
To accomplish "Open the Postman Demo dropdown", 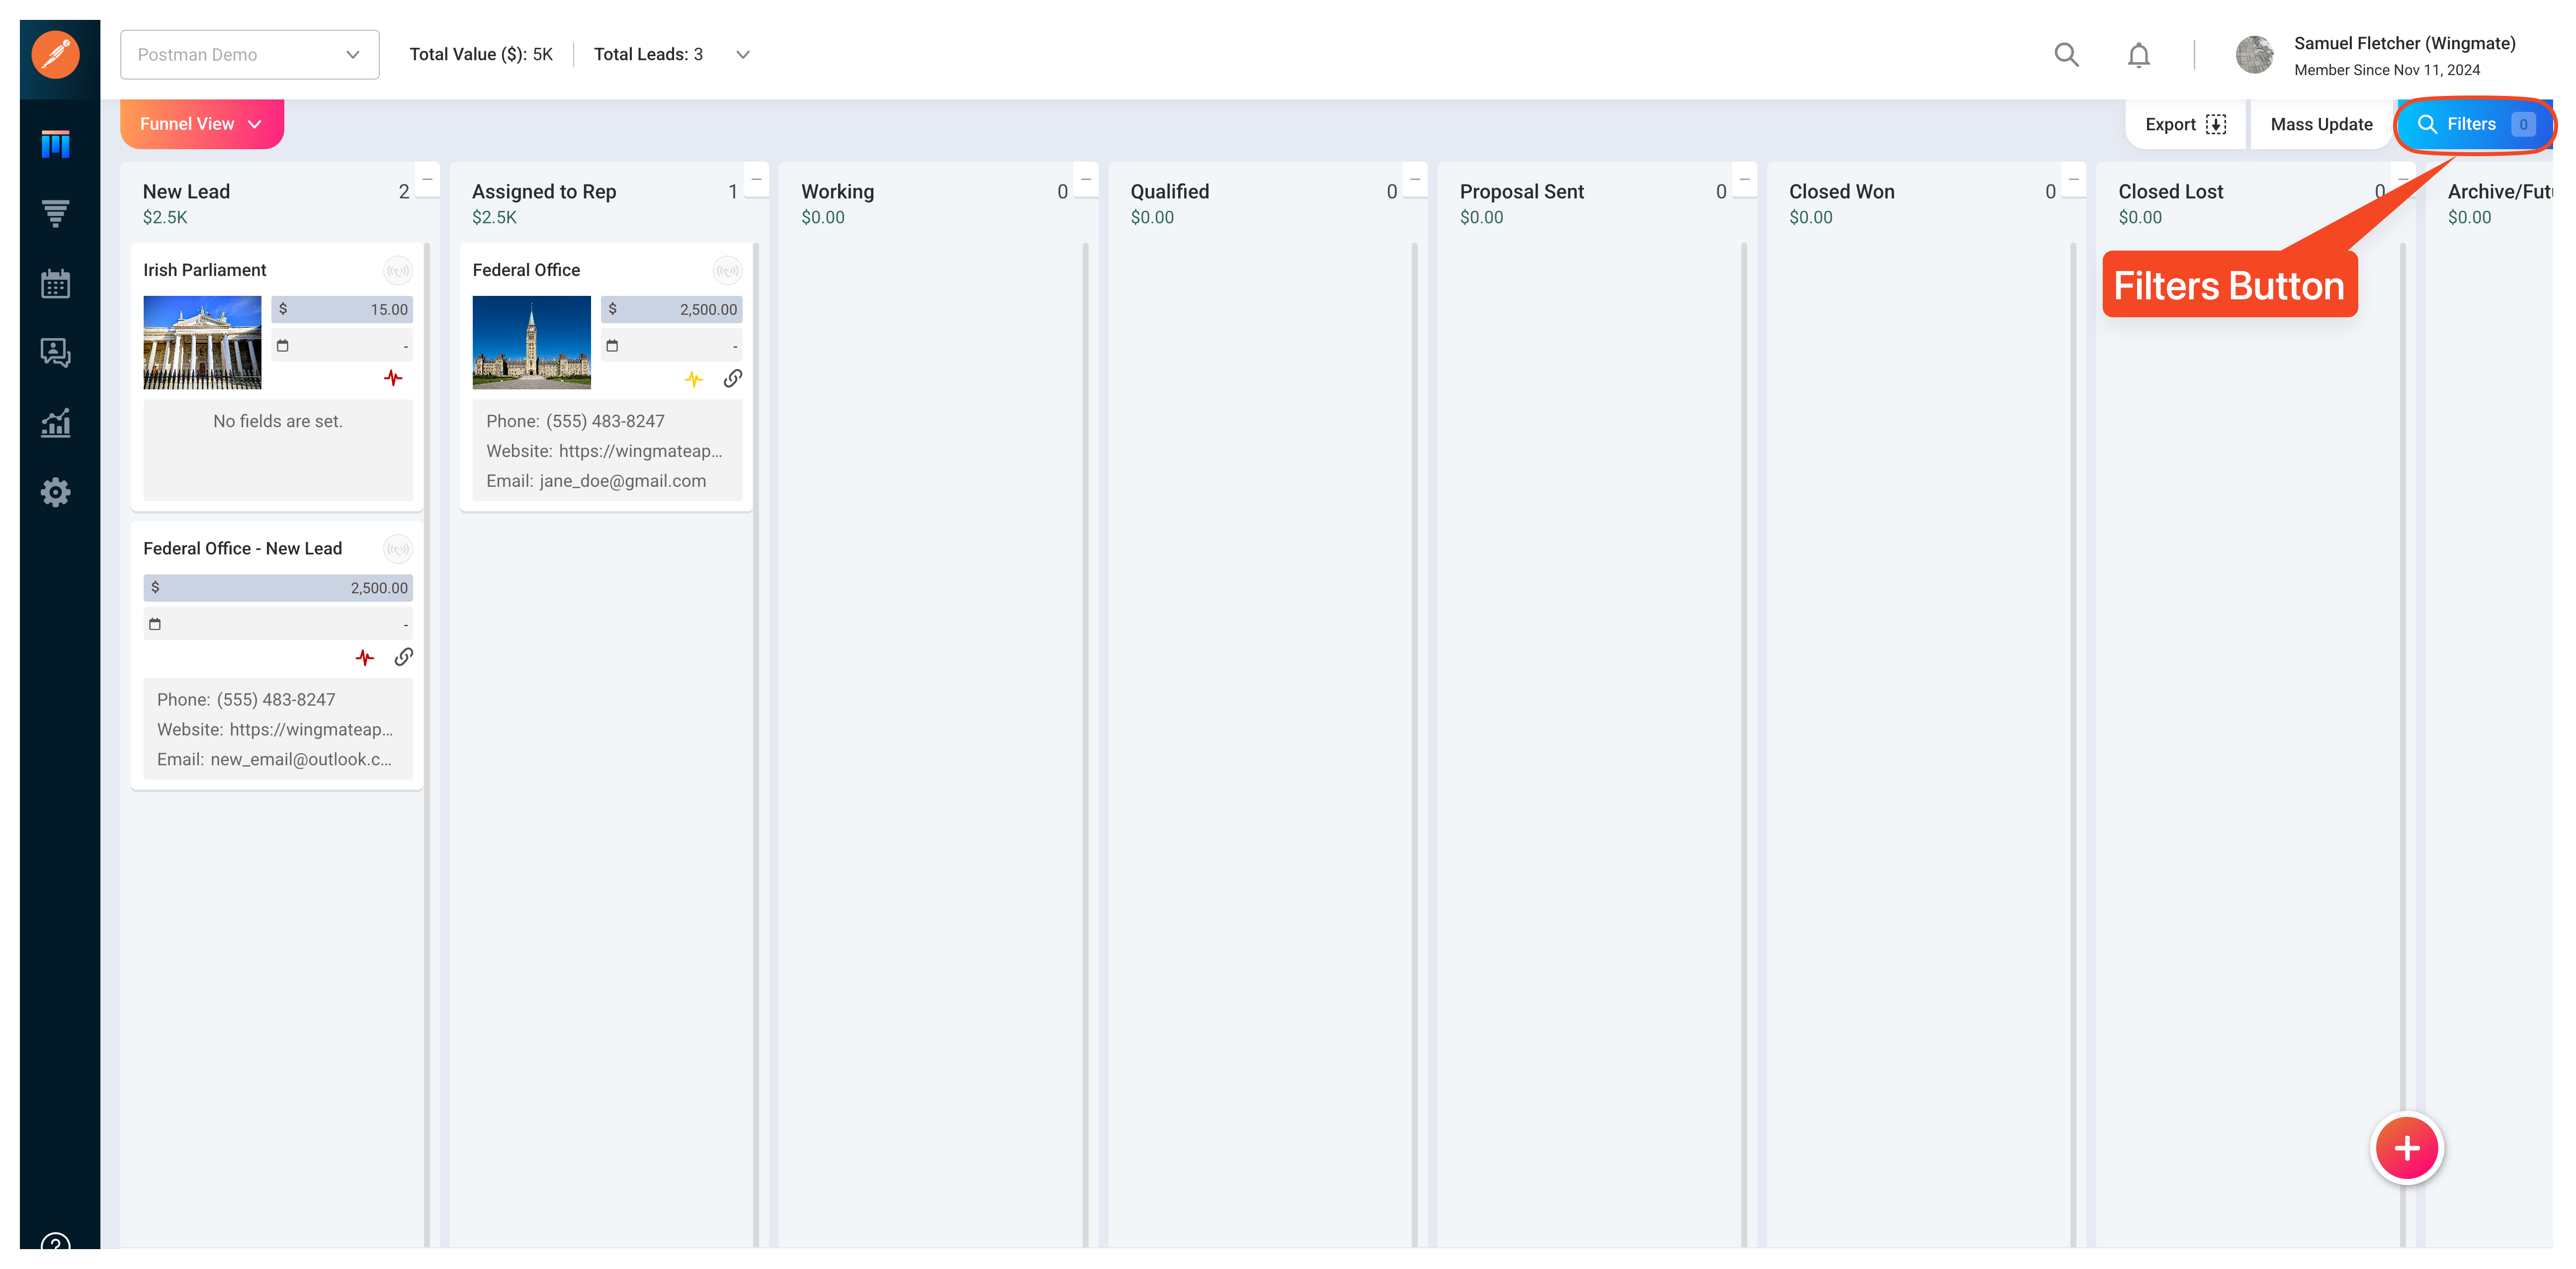I will (250, 55).
